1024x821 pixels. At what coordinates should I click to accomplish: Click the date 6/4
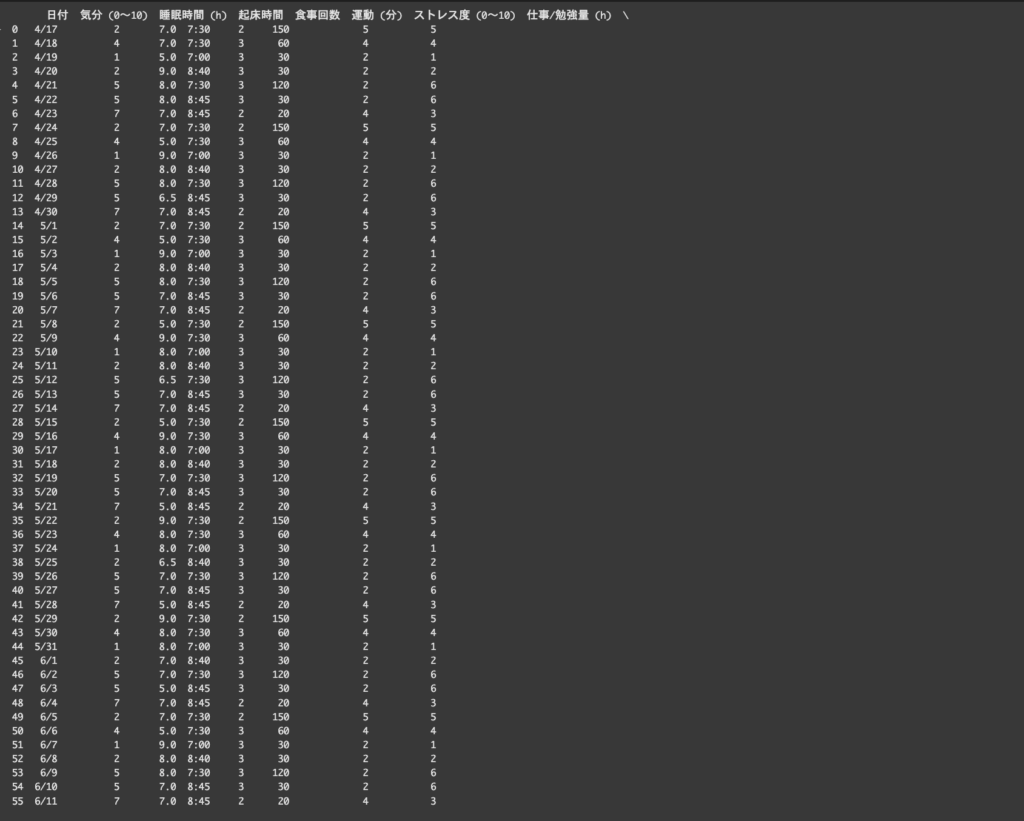(x=48, y=703)
